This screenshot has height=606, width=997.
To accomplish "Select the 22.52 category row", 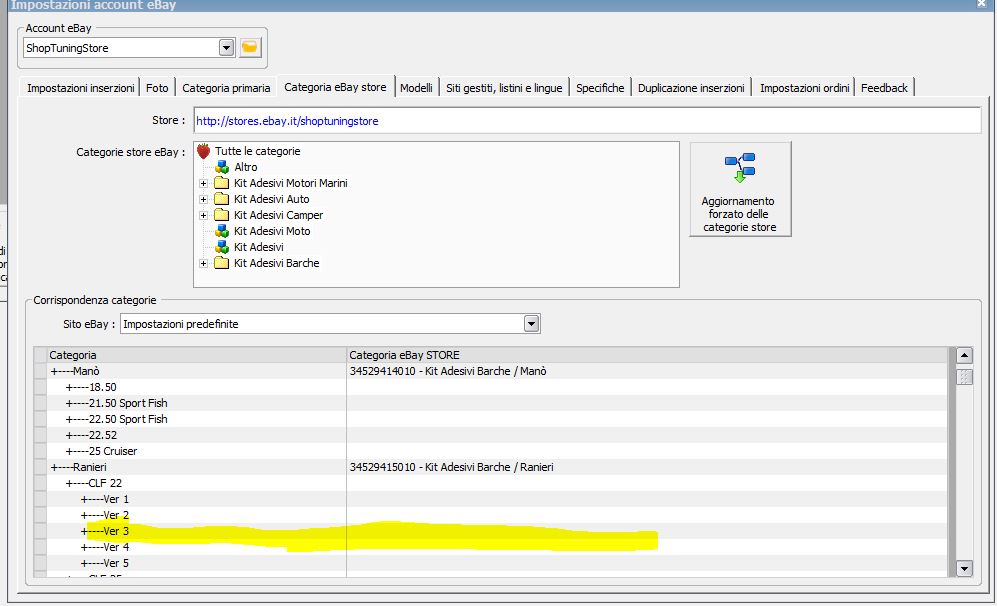I will (x=196, y=435).
